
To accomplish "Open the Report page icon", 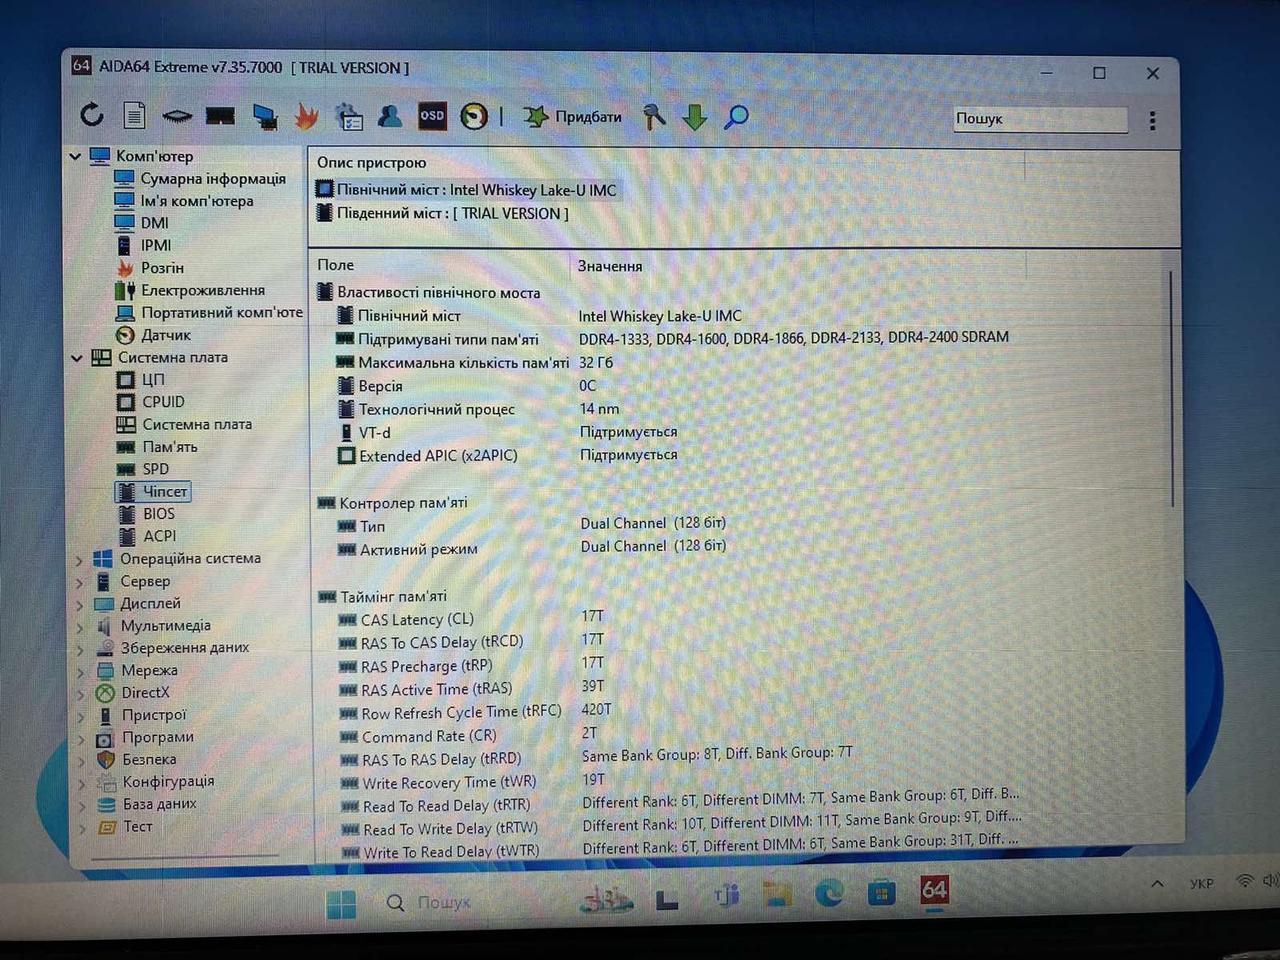I will pos(134,116).
